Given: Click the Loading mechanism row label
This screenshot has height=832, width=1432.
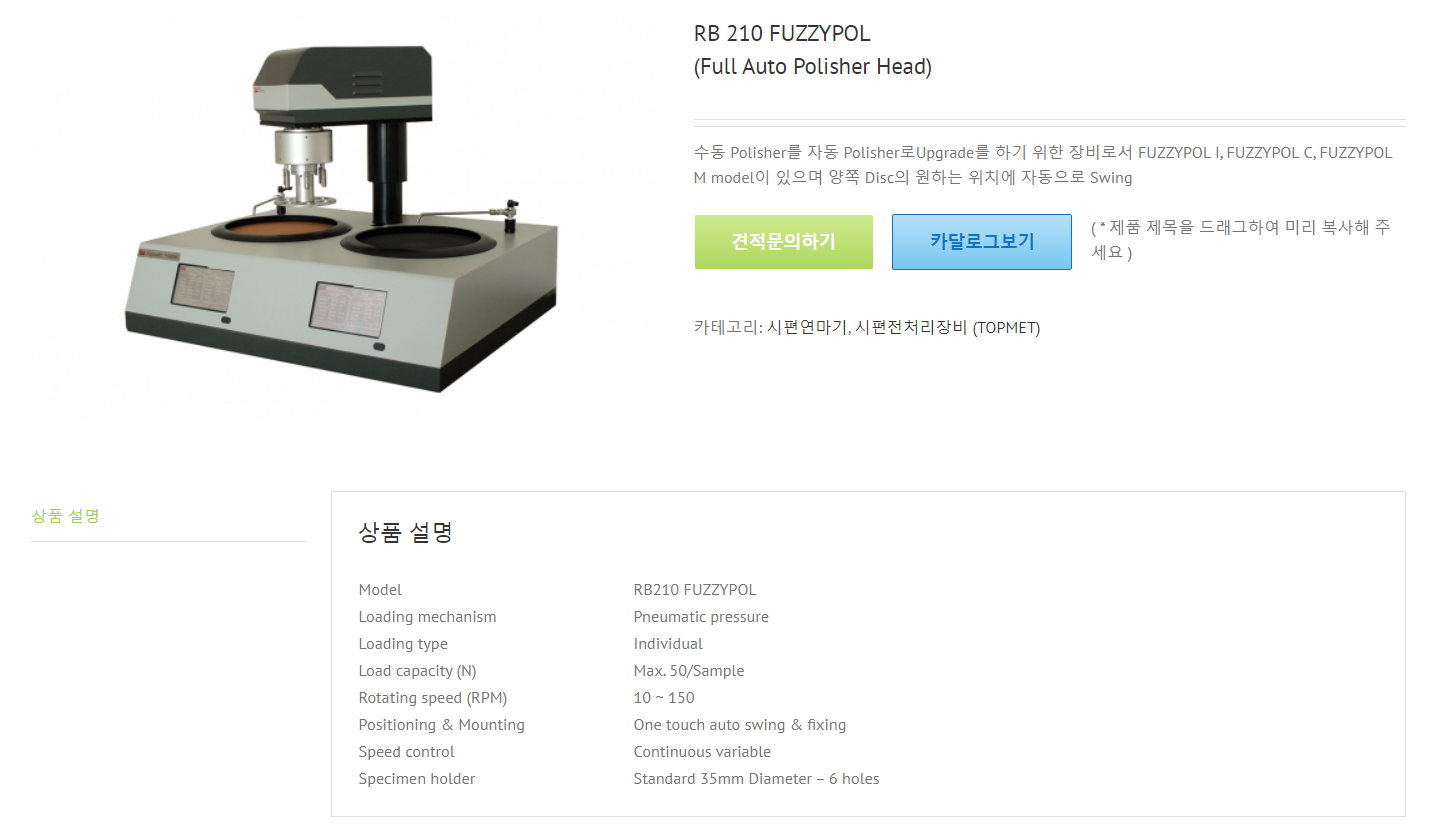Looking at the screenshot, I should [x=427, y=617].
